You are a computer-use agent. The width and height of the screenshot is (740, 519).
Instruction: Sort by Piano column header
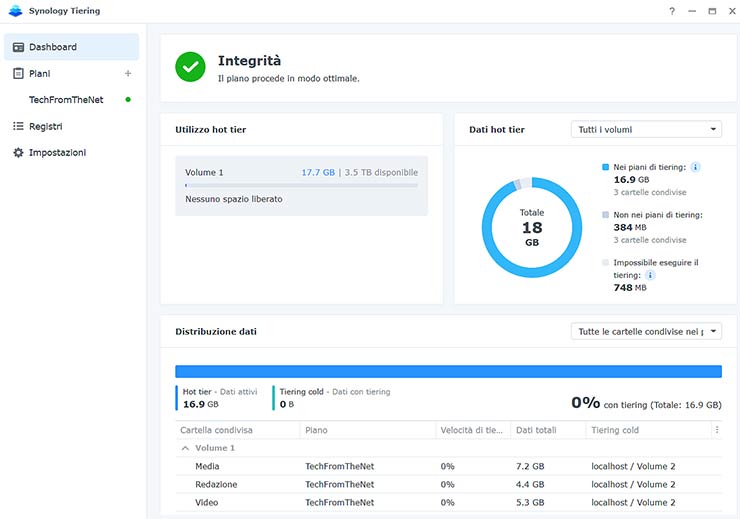[x=367, y=430]
